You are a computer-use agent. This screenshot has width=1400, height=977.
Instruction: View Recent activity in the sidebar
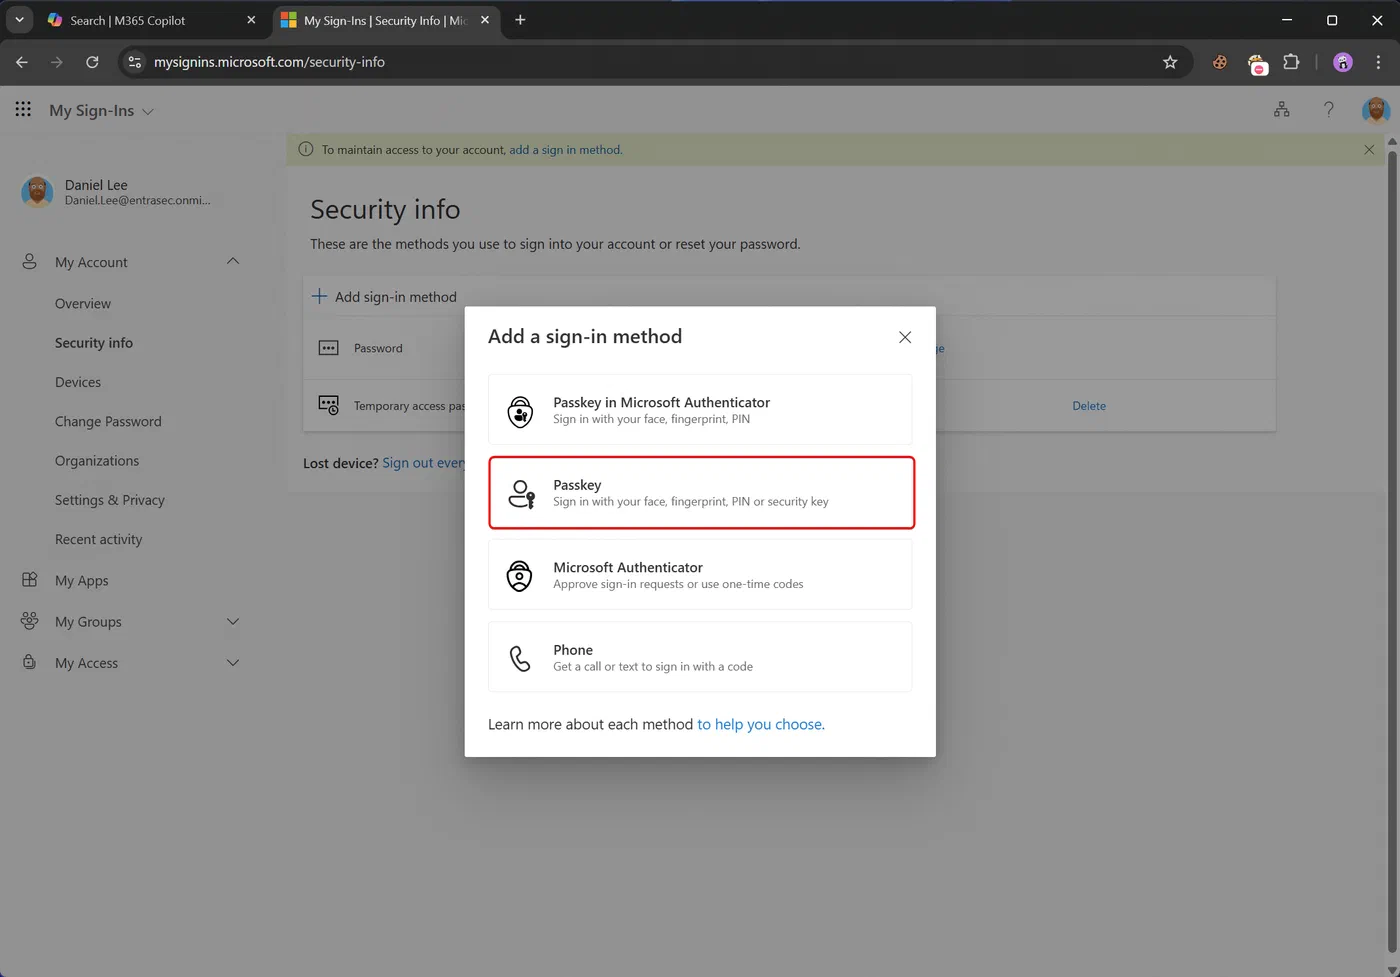click(98, 539)
